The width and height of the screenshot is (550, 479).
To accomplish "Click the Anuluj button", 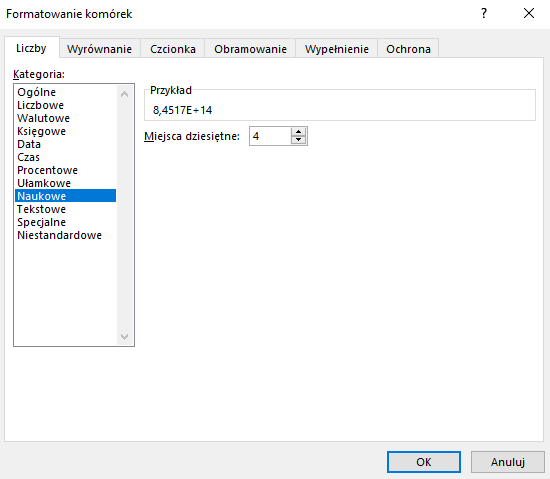I will pos(508,462).
